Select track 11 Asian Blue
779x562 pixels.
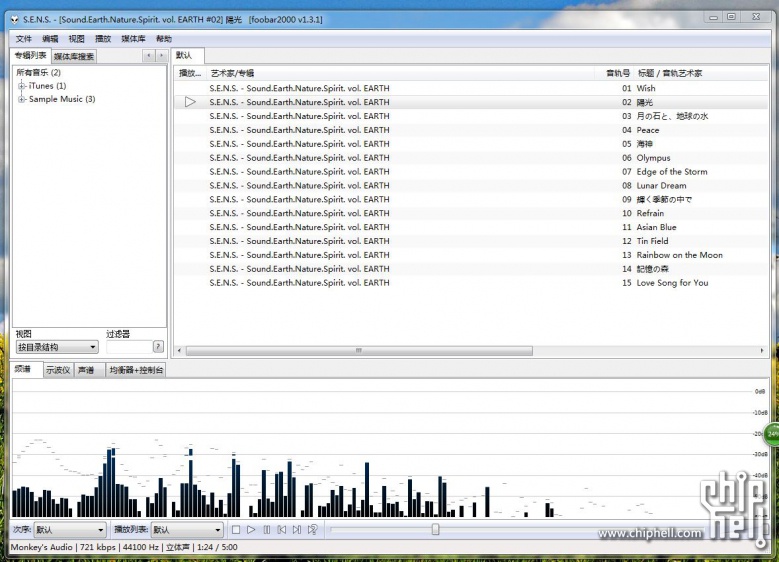471,228
